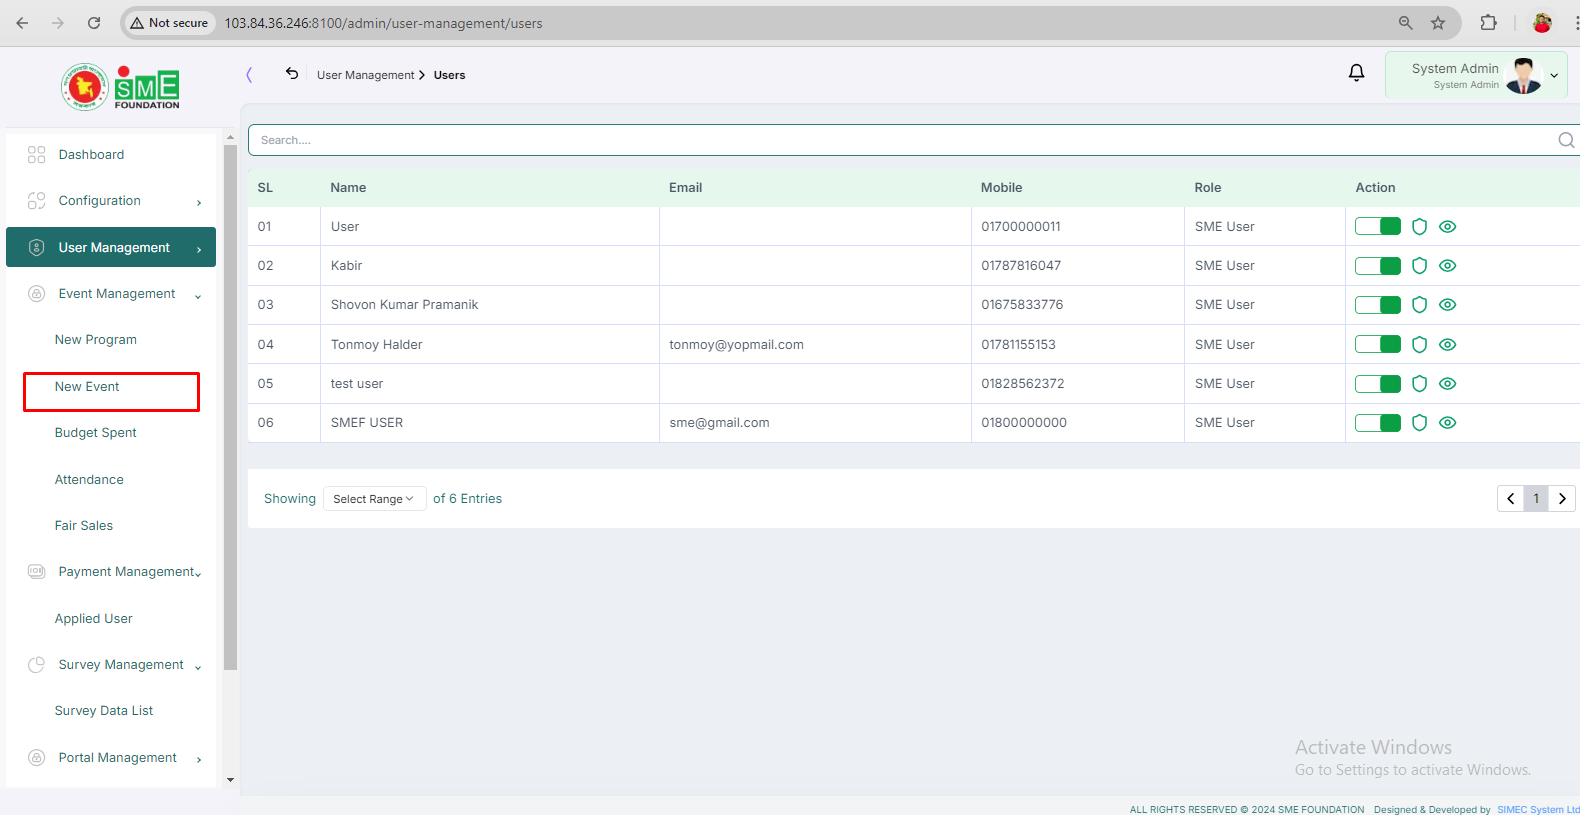
Task: Bookmark page with the star icon
Action: point(1438,23)
